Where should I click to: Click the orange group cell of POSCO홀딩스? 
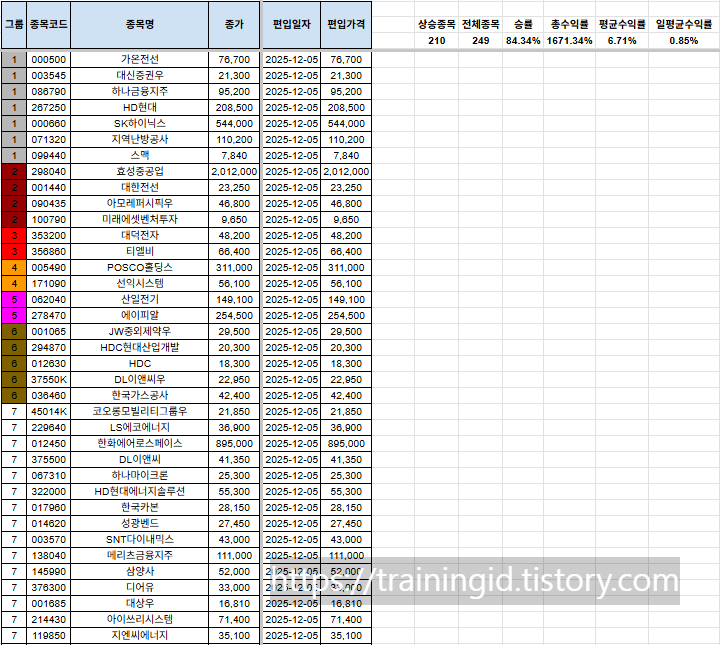14,268
